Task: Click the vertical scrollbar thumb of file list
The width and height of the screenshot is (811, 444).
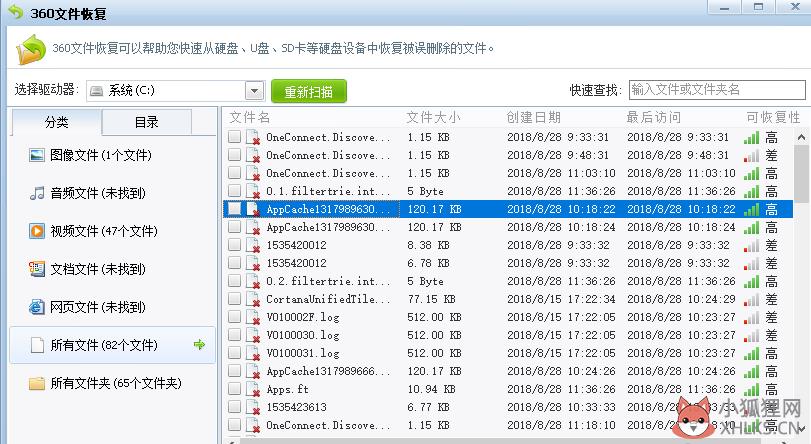Action: point(801,174)
